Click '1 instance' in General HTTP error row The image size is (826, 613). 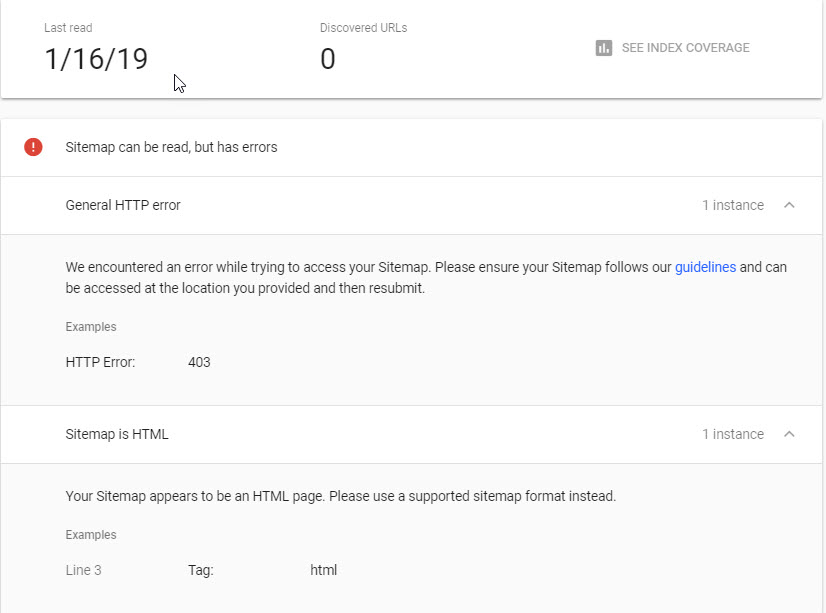[733, 205]
